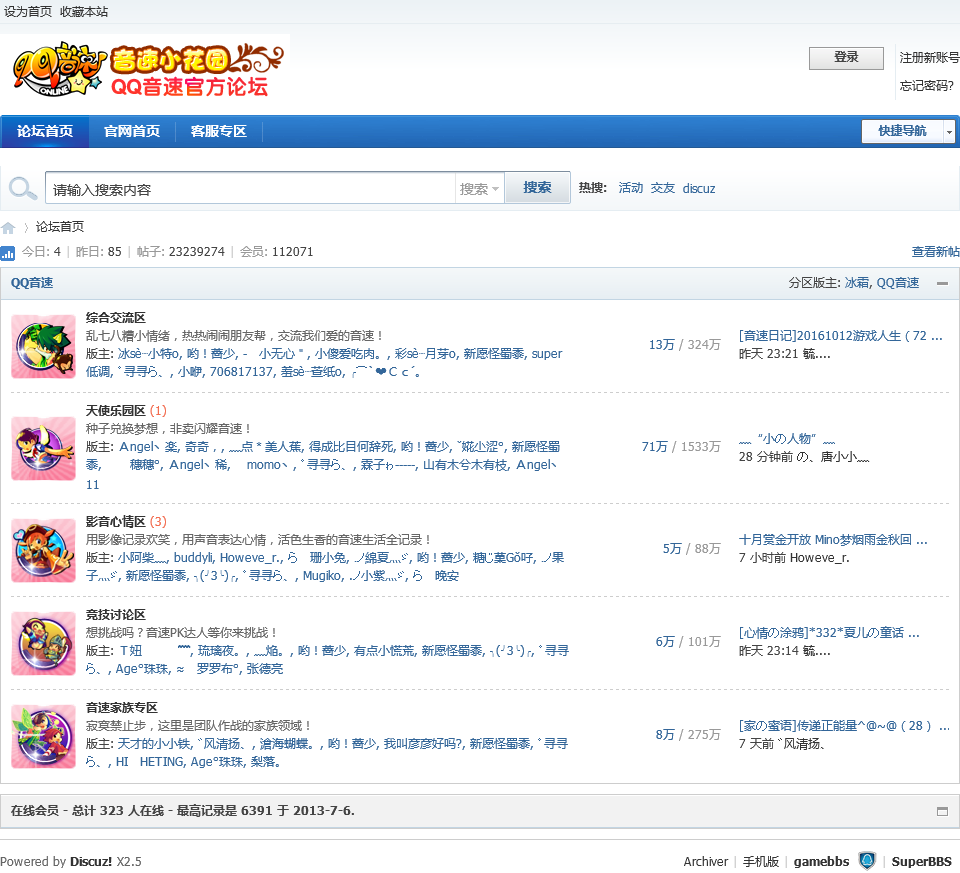Click the 注册新账号 link

click(929, 58)
